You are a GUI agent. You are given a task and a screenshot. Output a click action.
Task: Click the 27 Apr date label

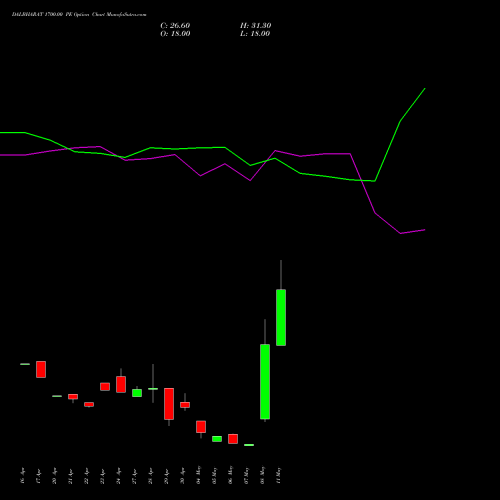(x=135, y=476)
